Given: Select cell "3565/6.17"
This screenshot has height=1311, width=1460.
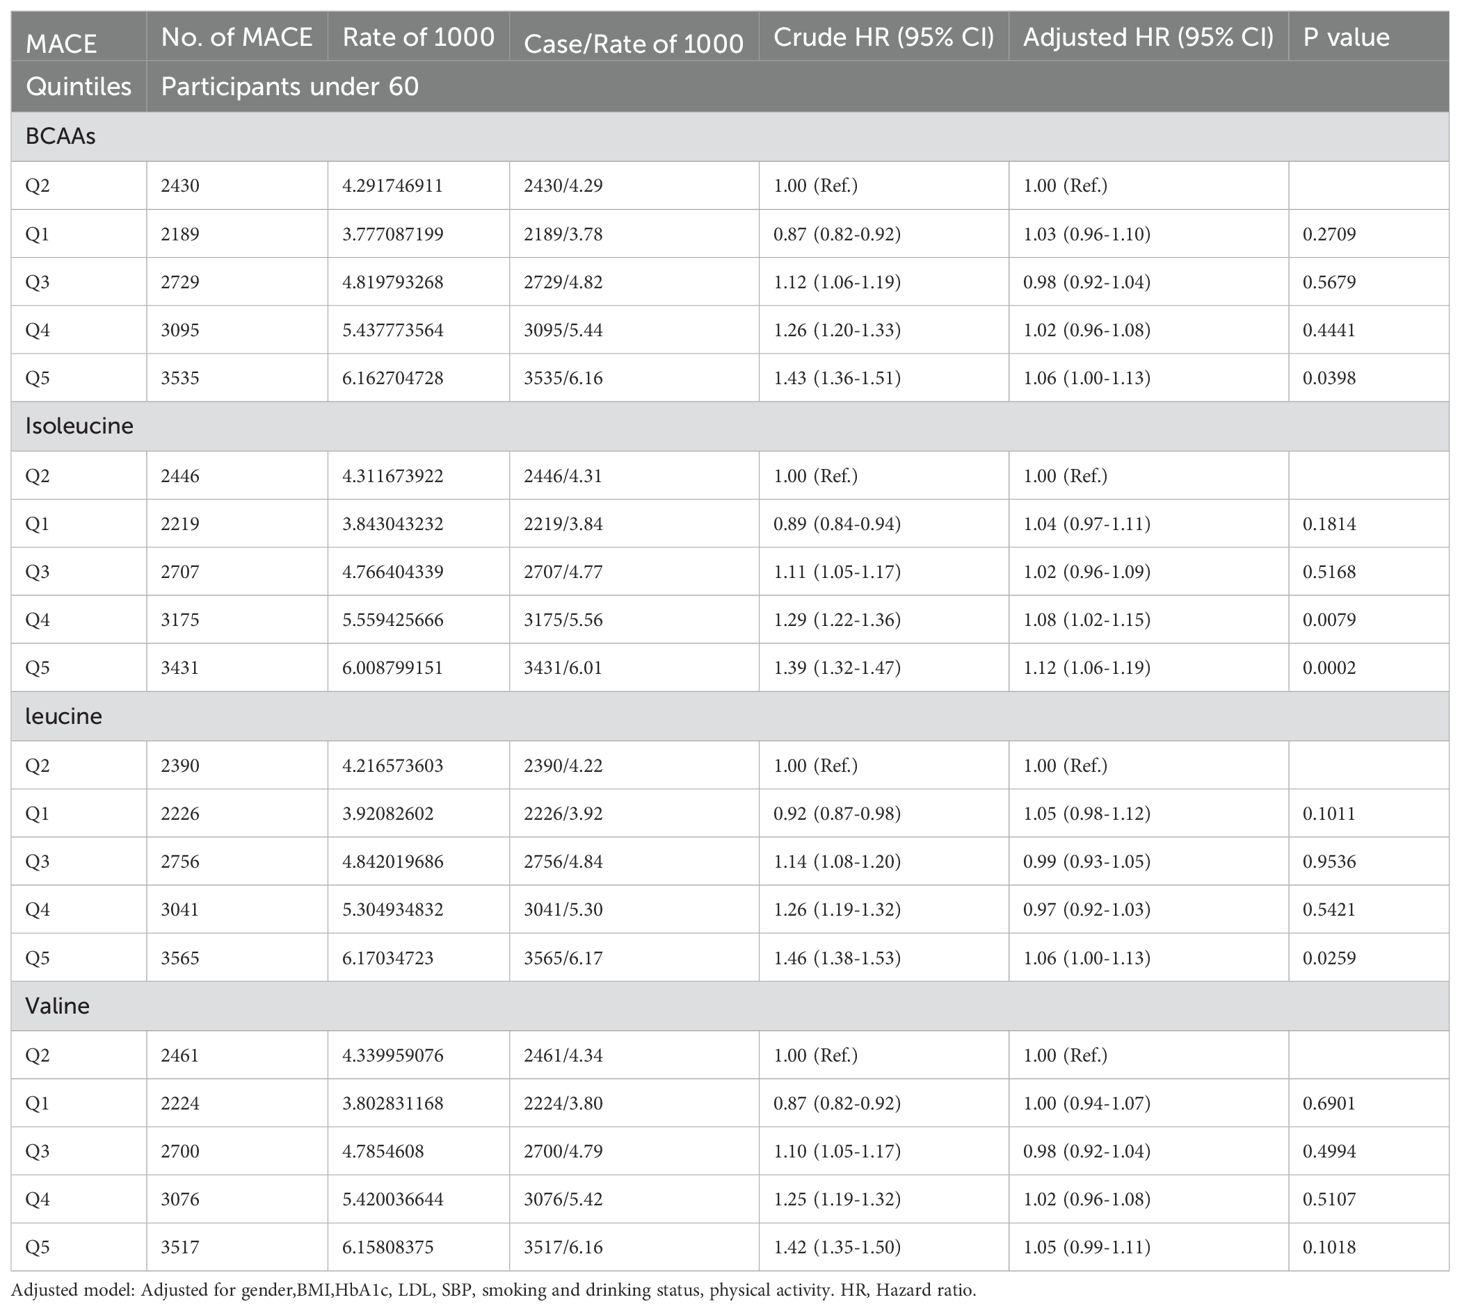Looking at the screenshot, I should (x=563, y=958).
